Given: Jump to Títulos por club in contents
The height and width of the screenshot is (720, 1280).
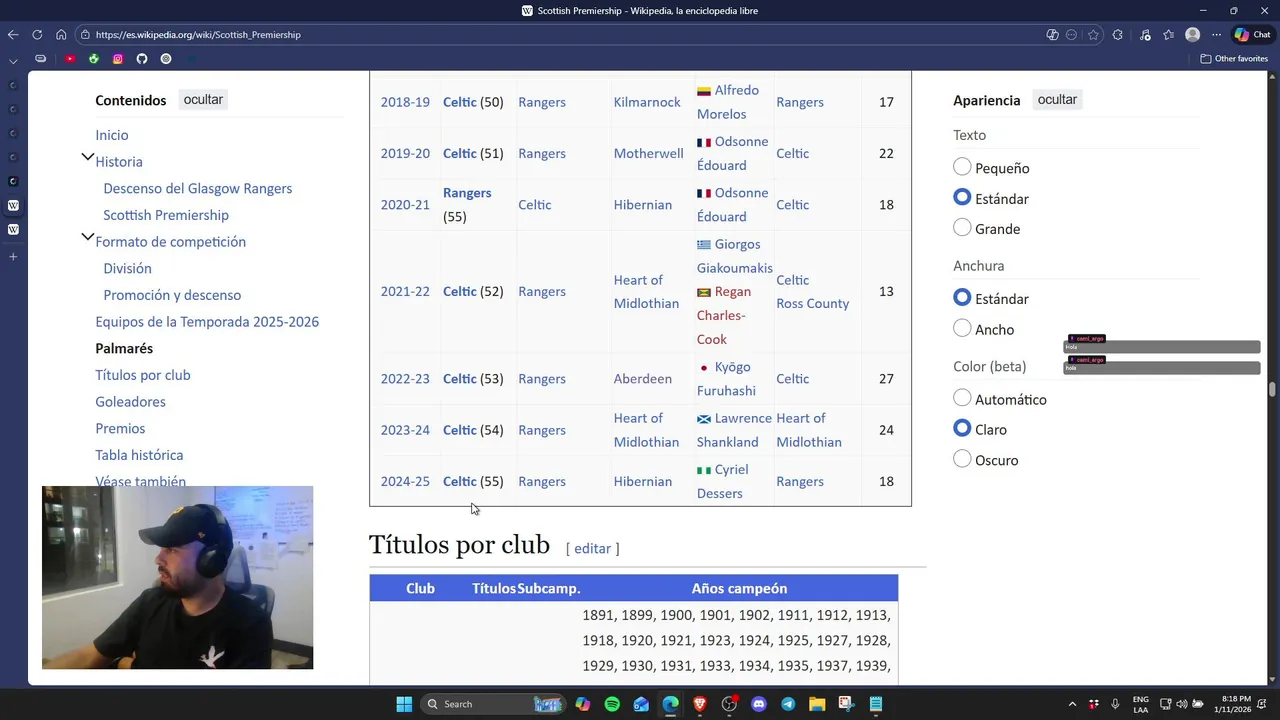Looking at the screenshot, I should (x=143, y=375).
